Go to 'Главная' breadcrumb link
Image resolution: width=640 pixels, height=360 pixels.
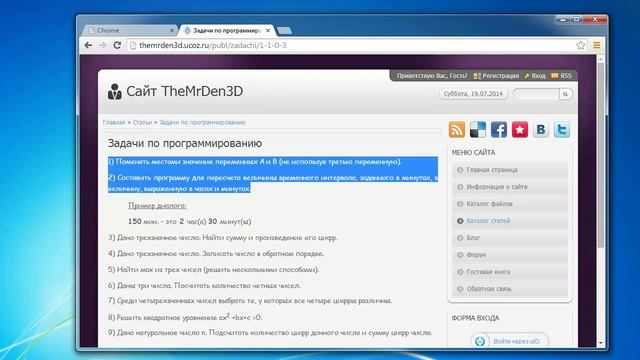(114, 122)
